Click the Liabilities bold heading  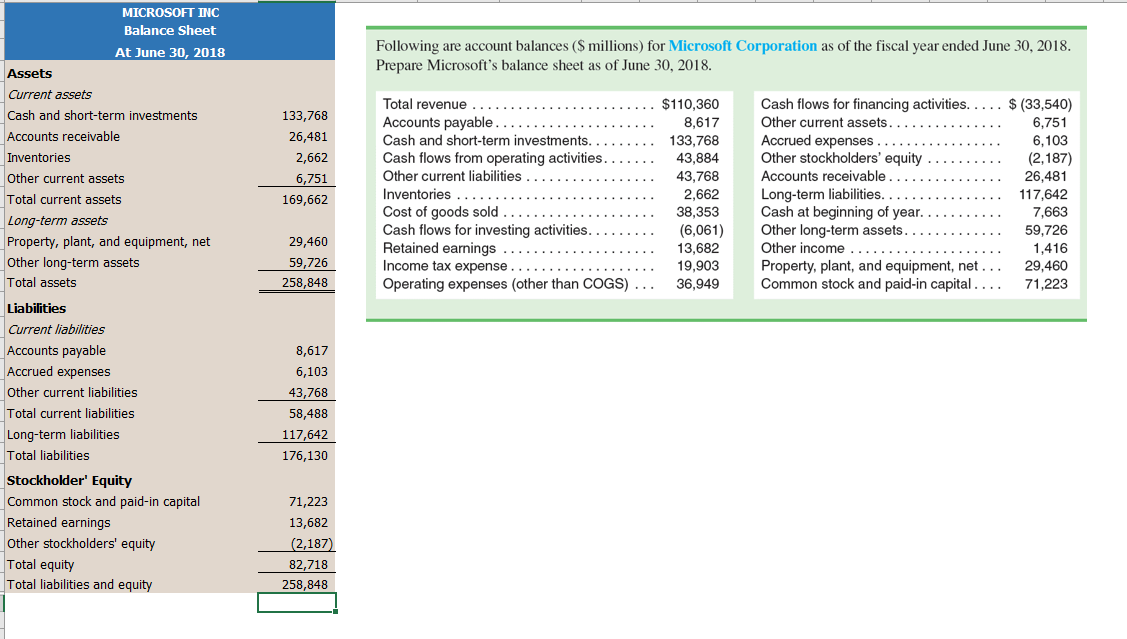pos(36,308)
